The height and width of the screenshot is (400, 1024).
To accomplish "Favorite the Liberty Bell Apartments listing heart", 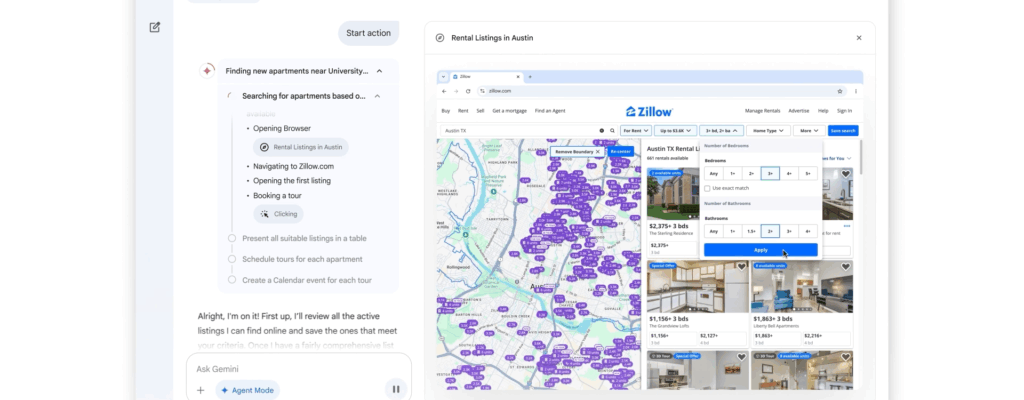I will click(x=846, y=267).
